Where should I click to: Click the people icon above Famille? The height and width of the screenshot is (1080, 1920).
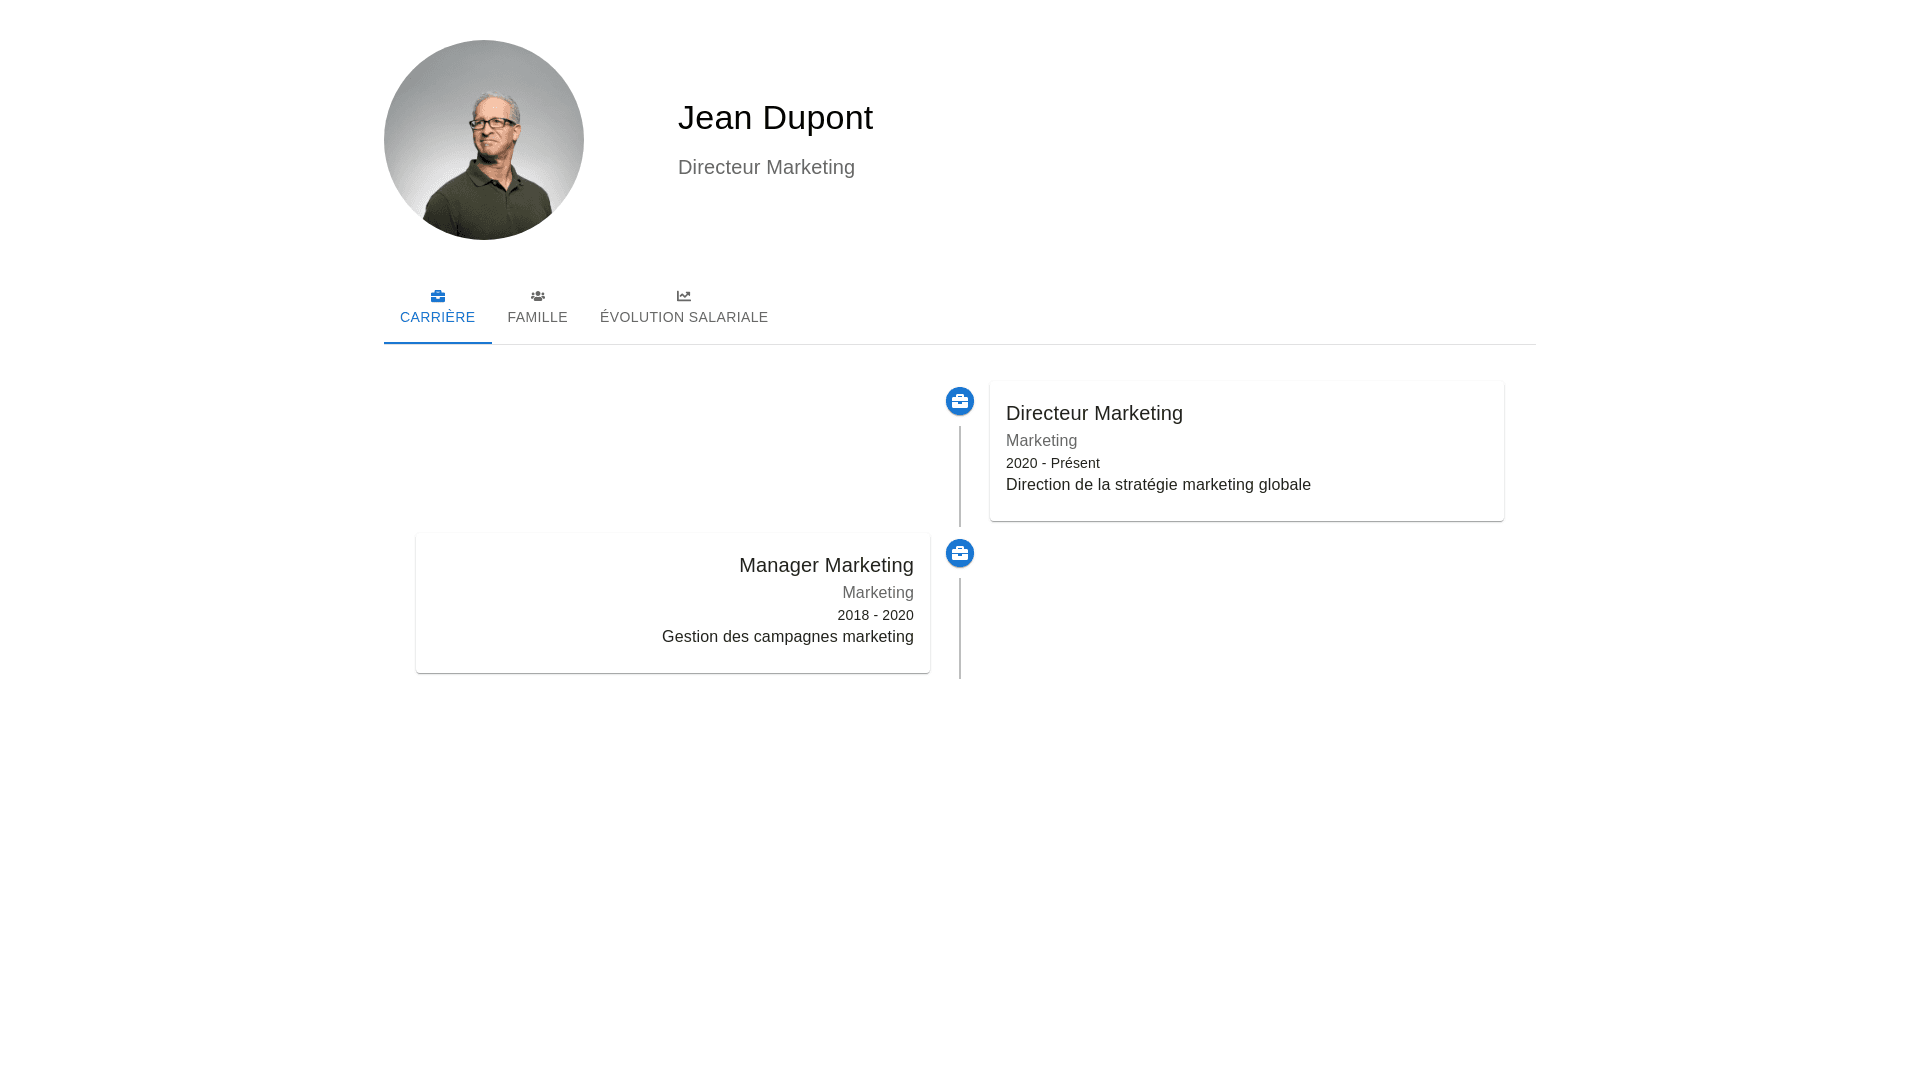tap(538, 296)
